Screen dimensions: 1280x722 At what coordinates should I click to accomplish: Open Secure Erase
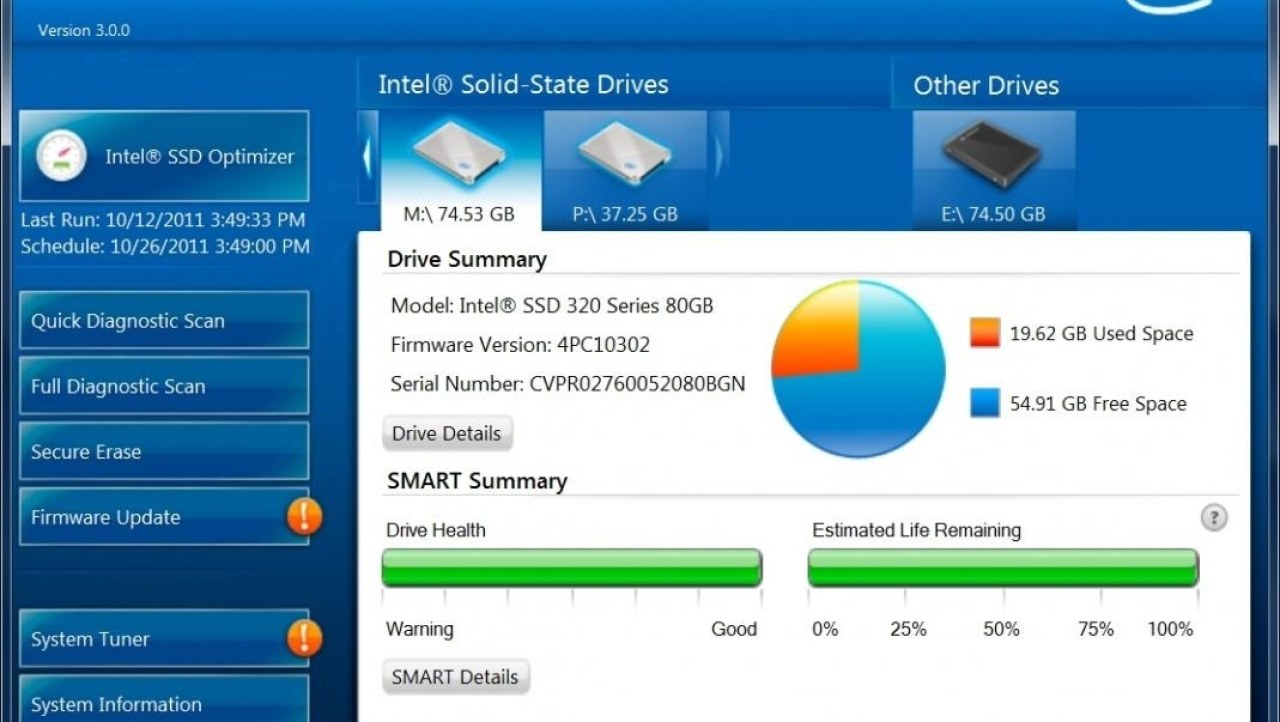coord(164,451)
